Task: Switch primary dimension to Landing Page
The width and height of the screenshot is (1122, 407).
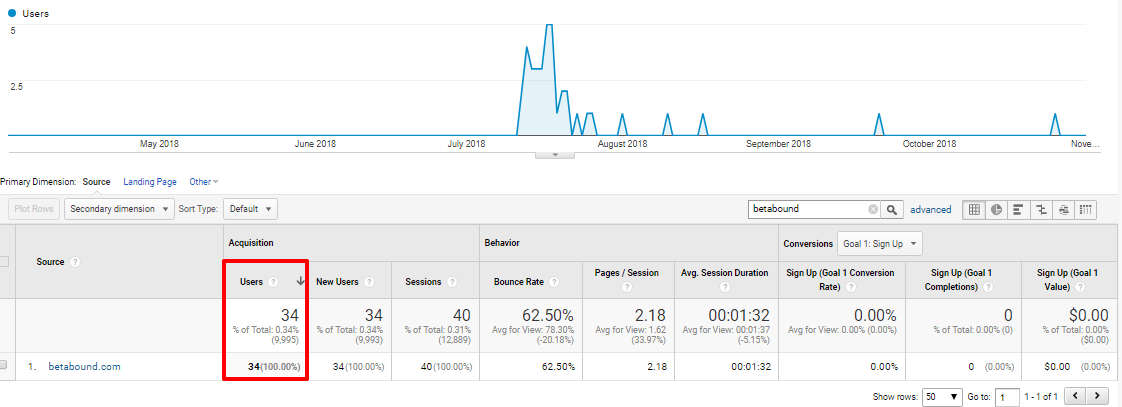Action: [150, 182]
